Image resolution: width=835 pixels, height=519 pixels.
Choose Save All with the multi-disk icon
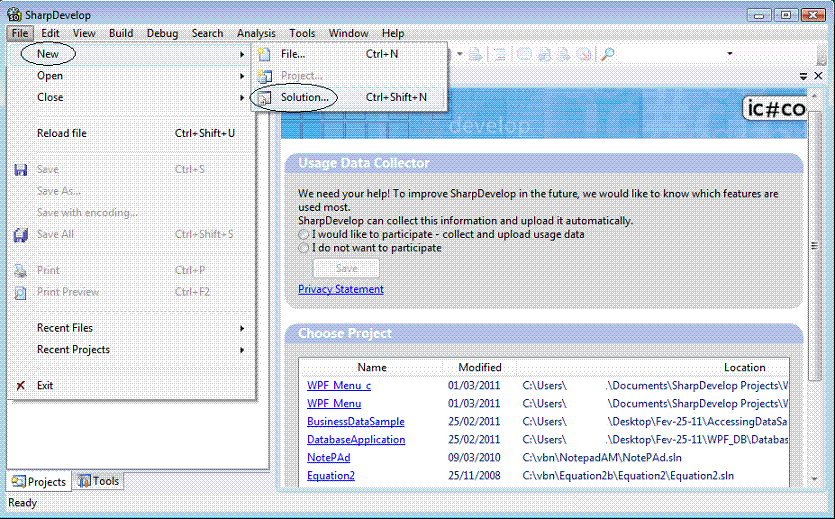coord(132,234)
